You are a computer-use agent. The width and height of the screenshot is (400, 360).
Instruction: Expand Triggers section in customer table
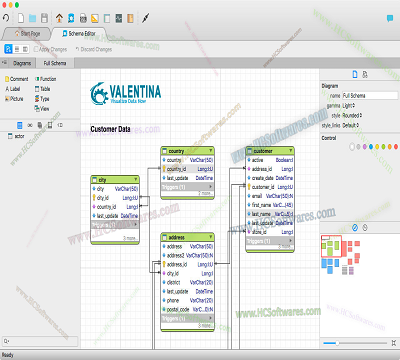tap(270, 241)
